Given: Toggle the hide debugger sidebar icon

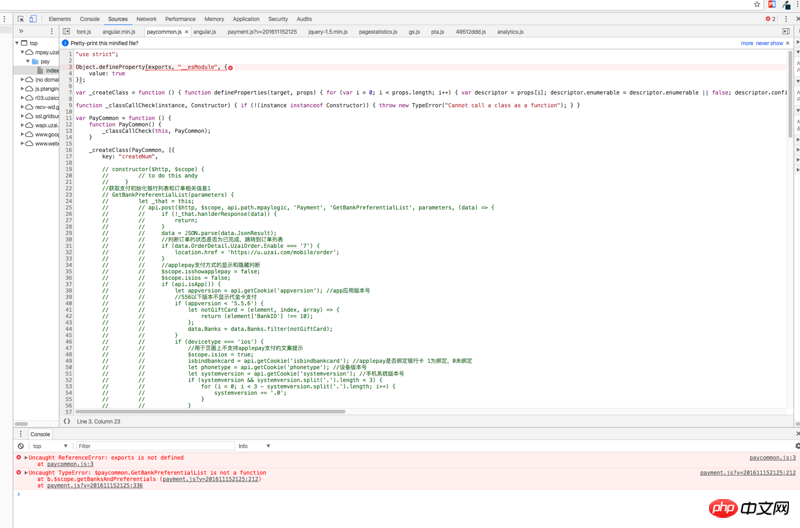Looking at the screenshot, I should point(786,32).
